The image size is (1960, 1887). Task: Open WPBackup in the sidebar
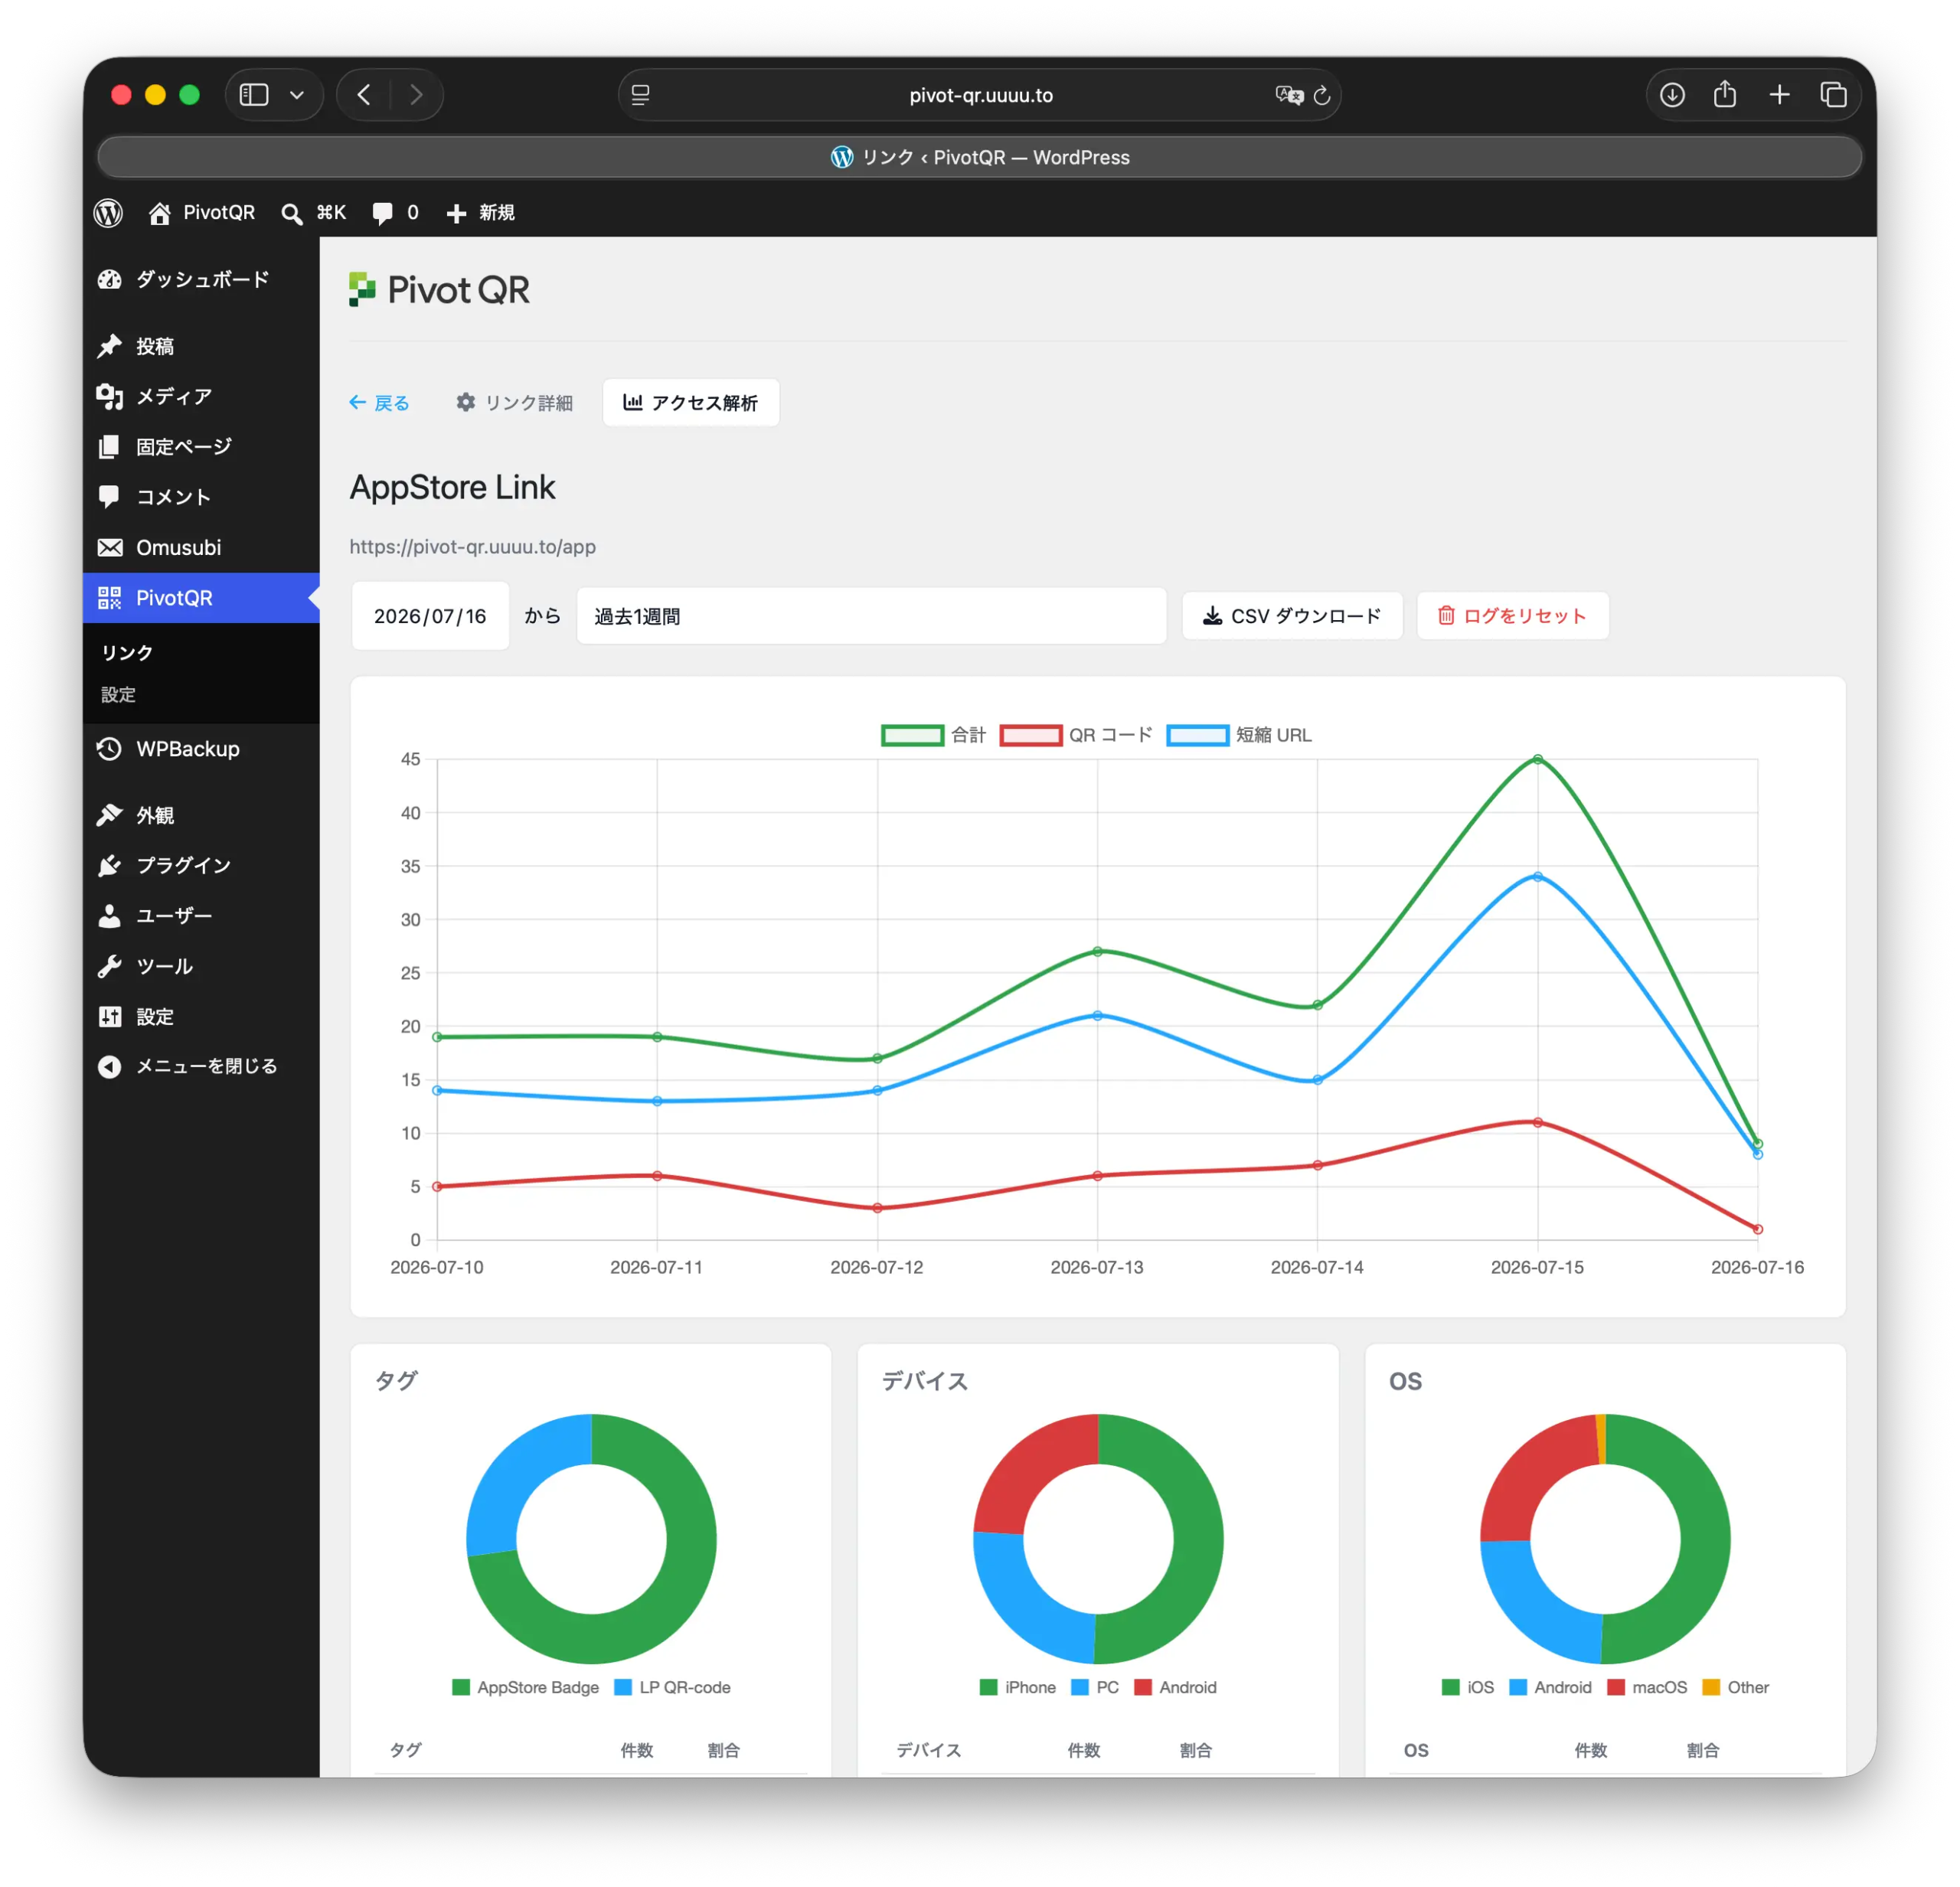click(x=201, y=749)
